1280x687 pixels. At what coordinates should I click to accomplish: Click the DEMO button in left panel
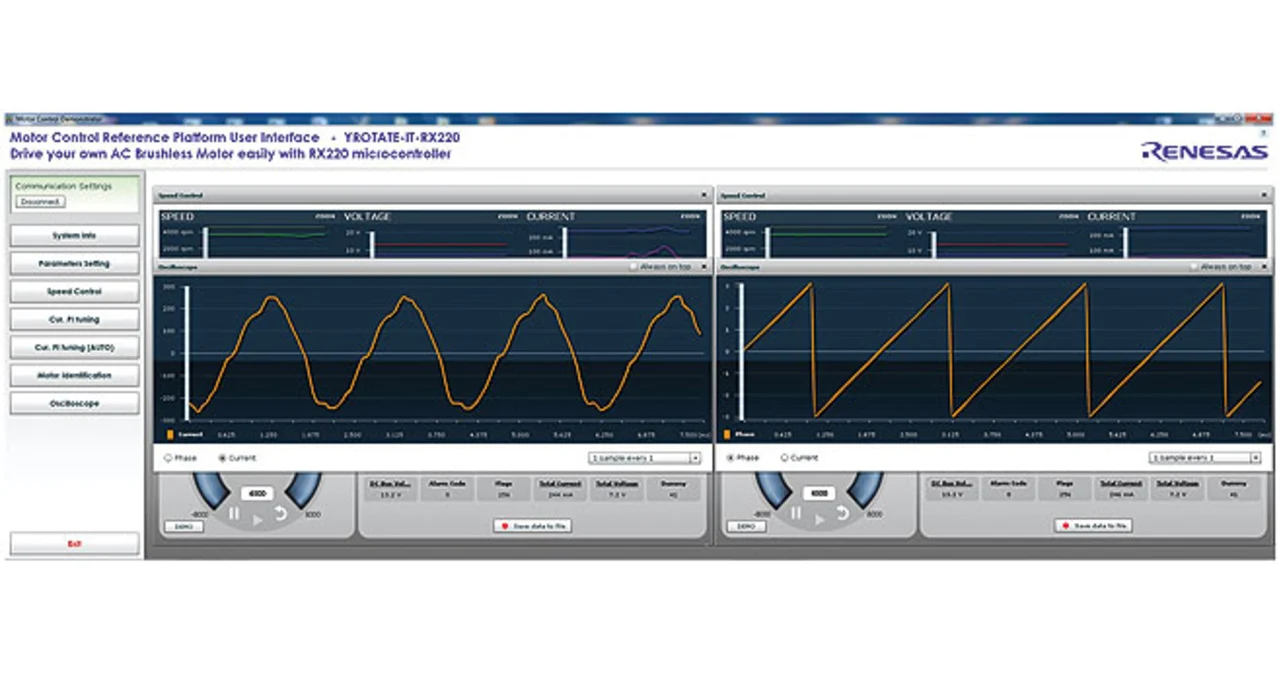click(183, 526)
